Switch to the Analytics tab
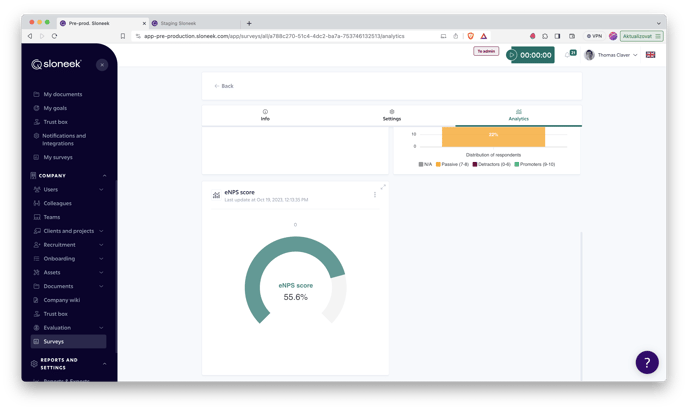This screenshot has width=688, height=410. 519,115
